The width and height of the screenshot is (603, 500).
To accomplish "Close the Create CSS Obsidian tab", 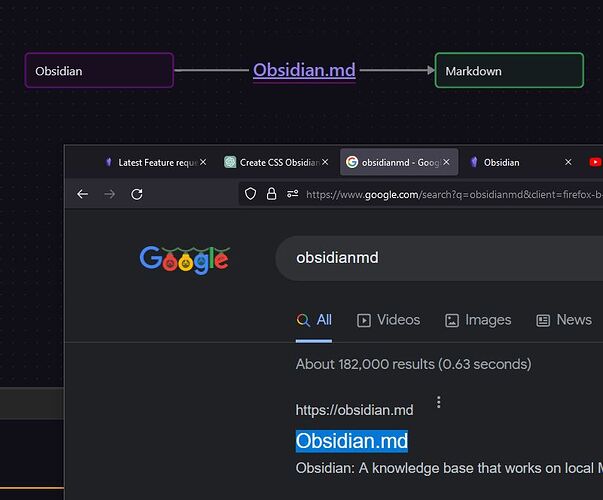I will [325, 162].
